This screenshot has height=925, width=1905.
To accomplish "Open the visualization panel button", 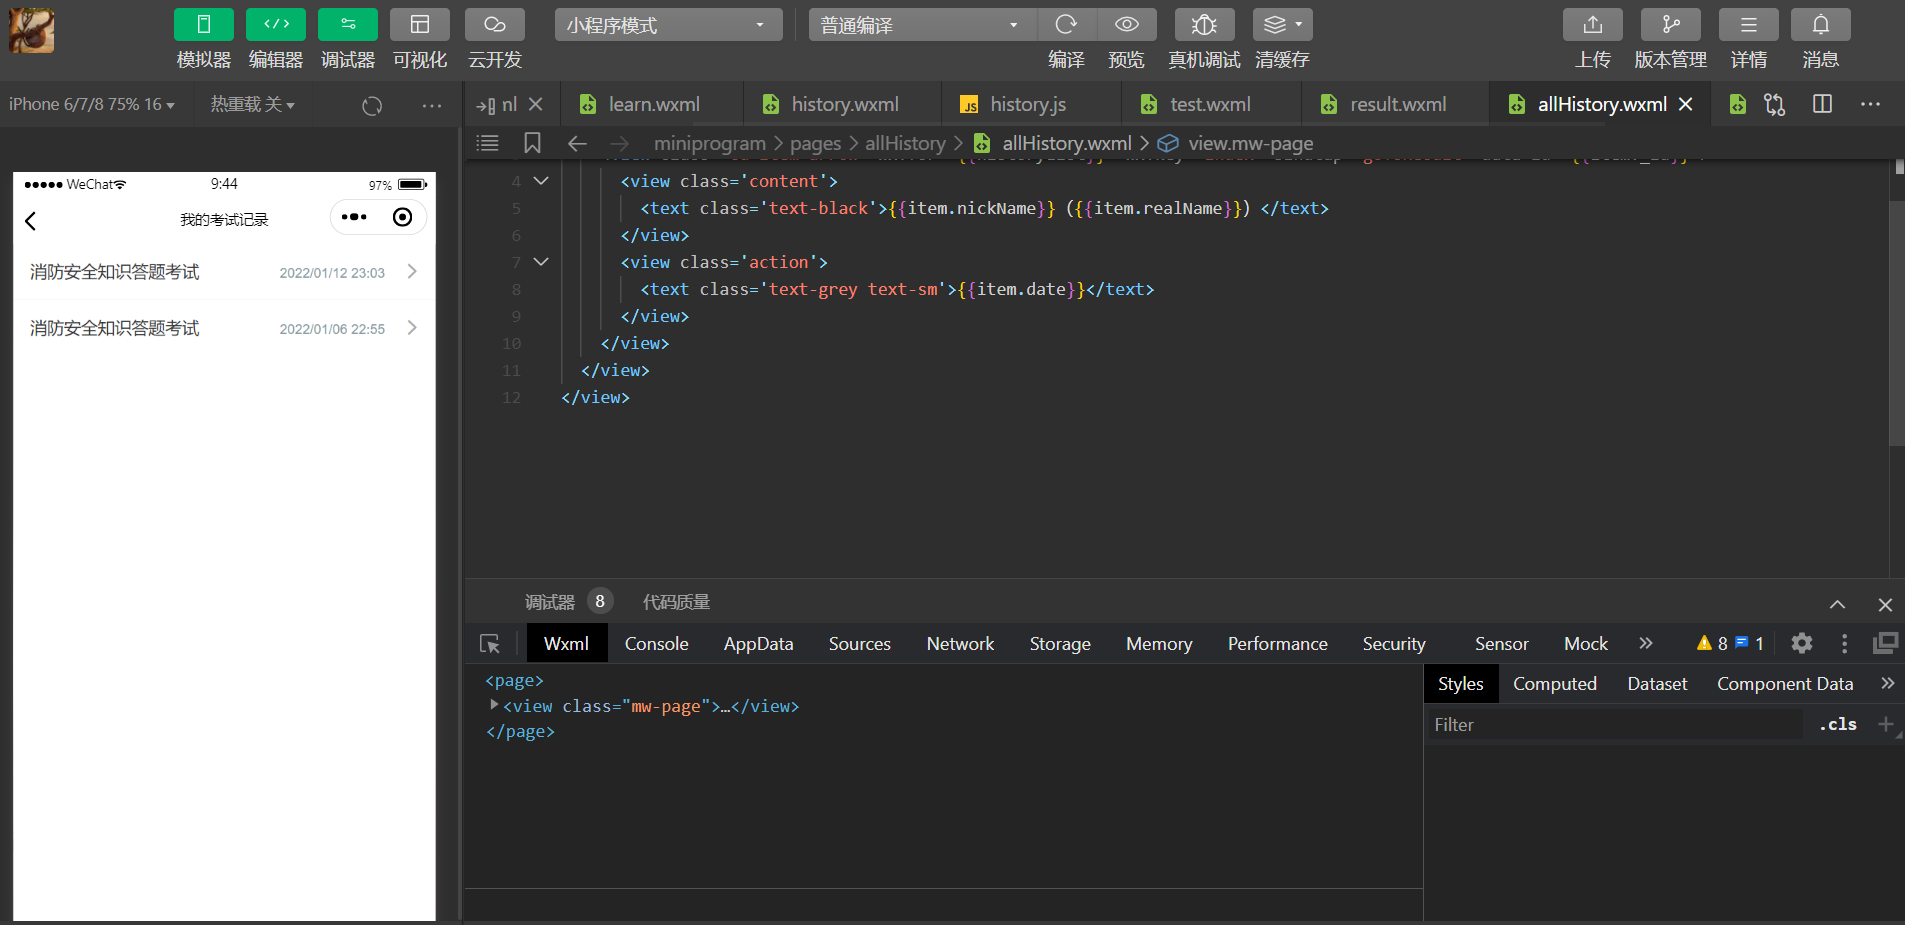I will click(420, 25).
